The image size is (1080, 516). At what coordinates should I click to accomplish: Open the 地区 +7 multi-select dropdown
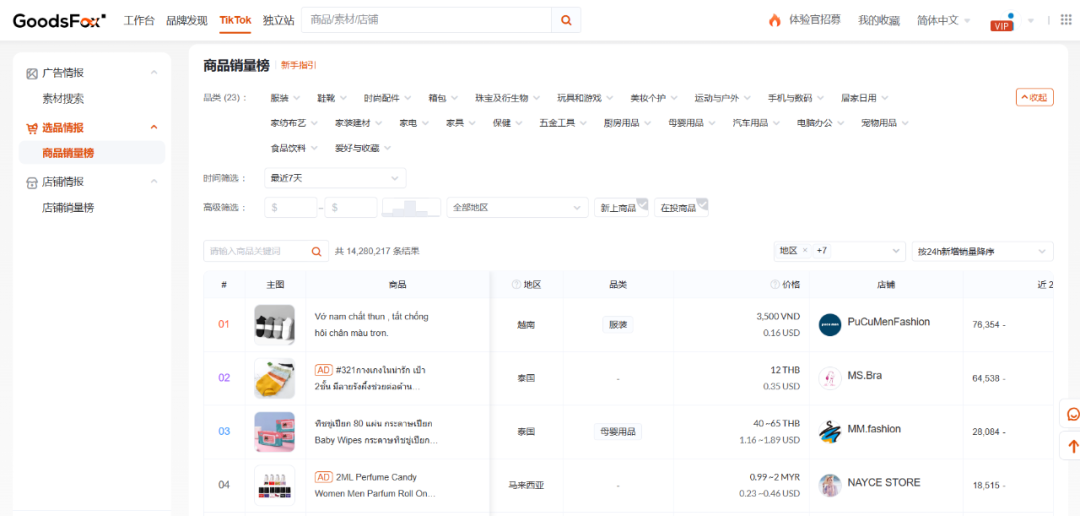[840, 251]
